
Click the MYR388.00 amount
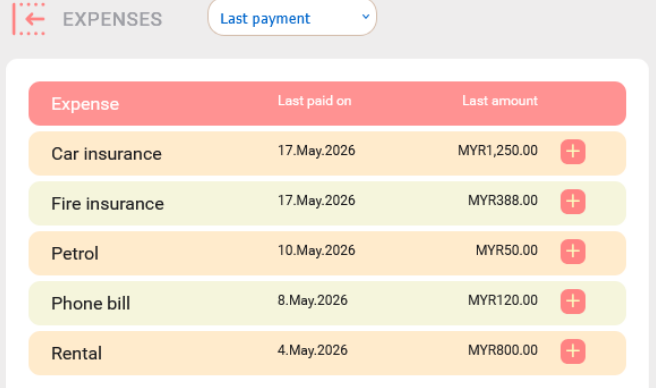click(x=503, y=200)
